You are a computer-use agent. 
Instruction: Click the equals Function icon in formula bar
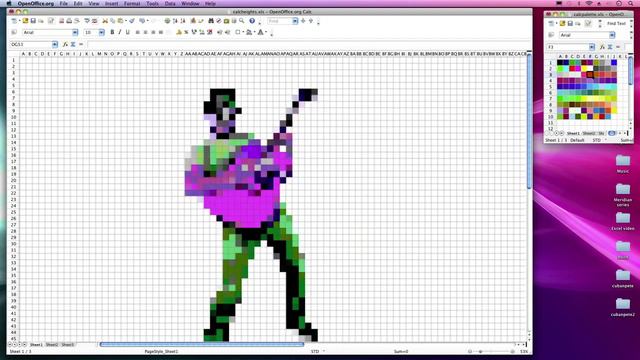pyautogui.click(x=81, y=44)
